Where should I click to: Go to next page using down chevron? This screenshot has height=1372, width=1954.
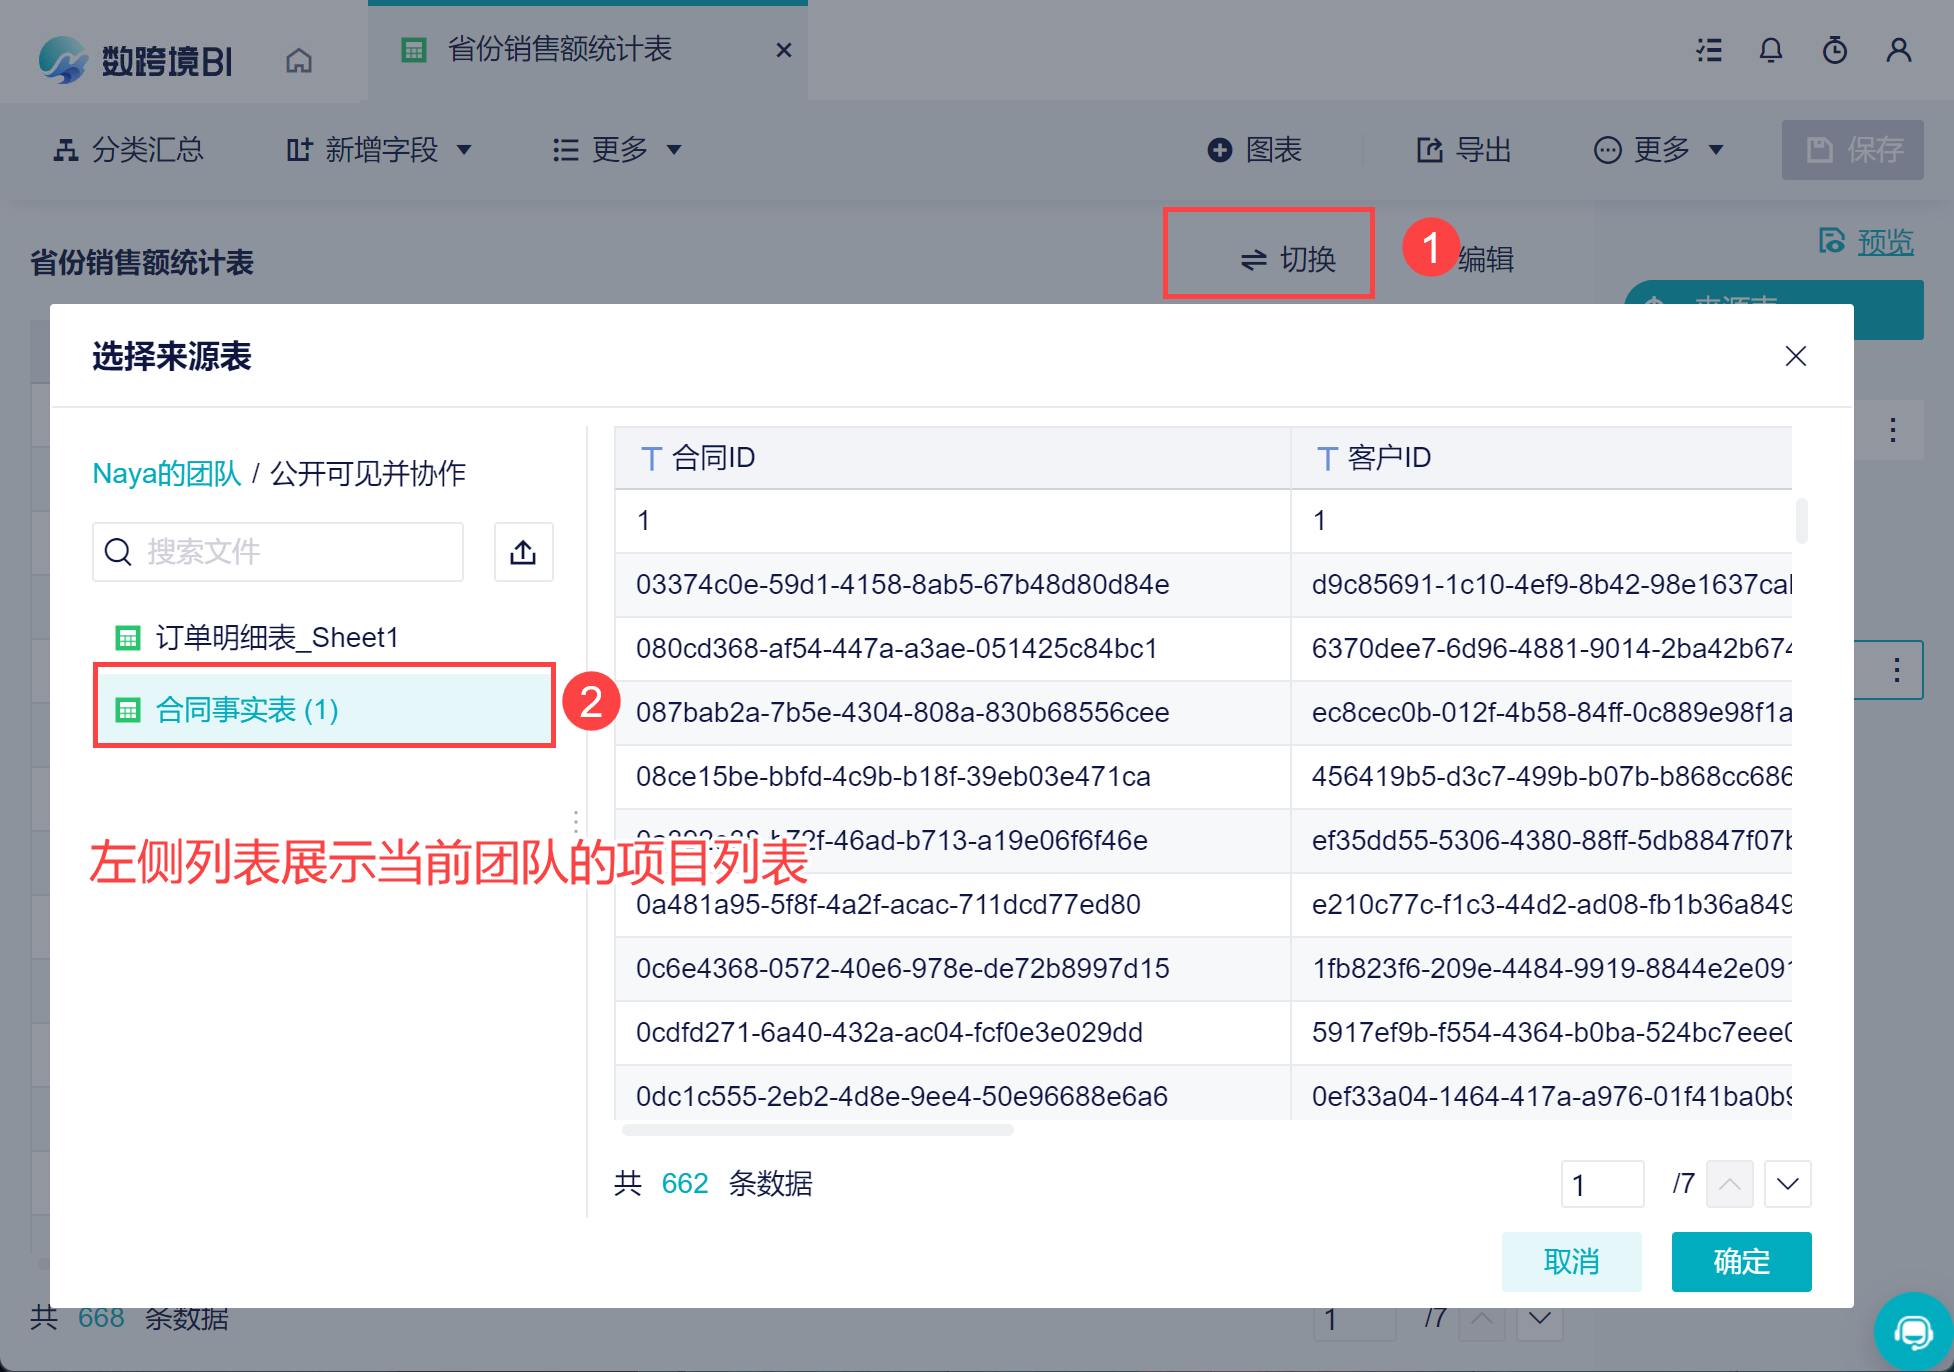[1787, 1184]
